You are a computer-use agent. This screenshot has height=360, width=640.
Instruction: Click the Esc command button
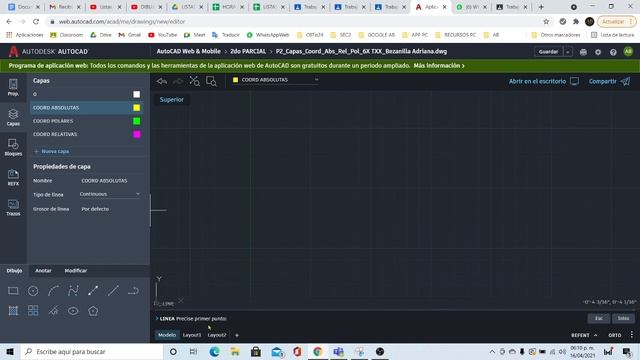(599, 318)
